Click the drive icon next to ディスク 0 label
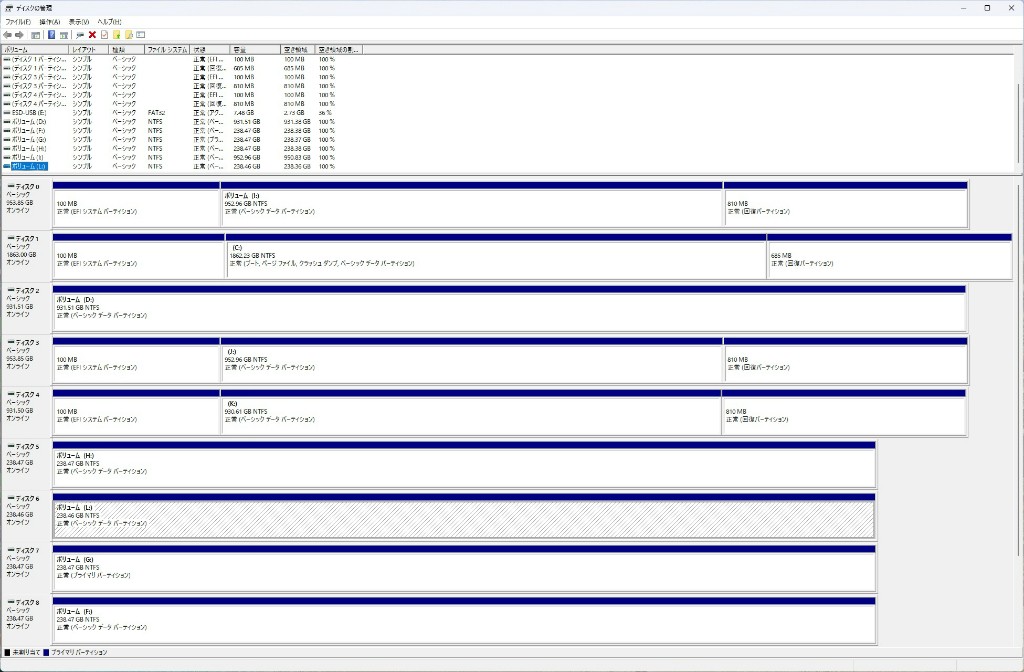The width and height of the screenshot is (1024, 672). tap(10, 186)
